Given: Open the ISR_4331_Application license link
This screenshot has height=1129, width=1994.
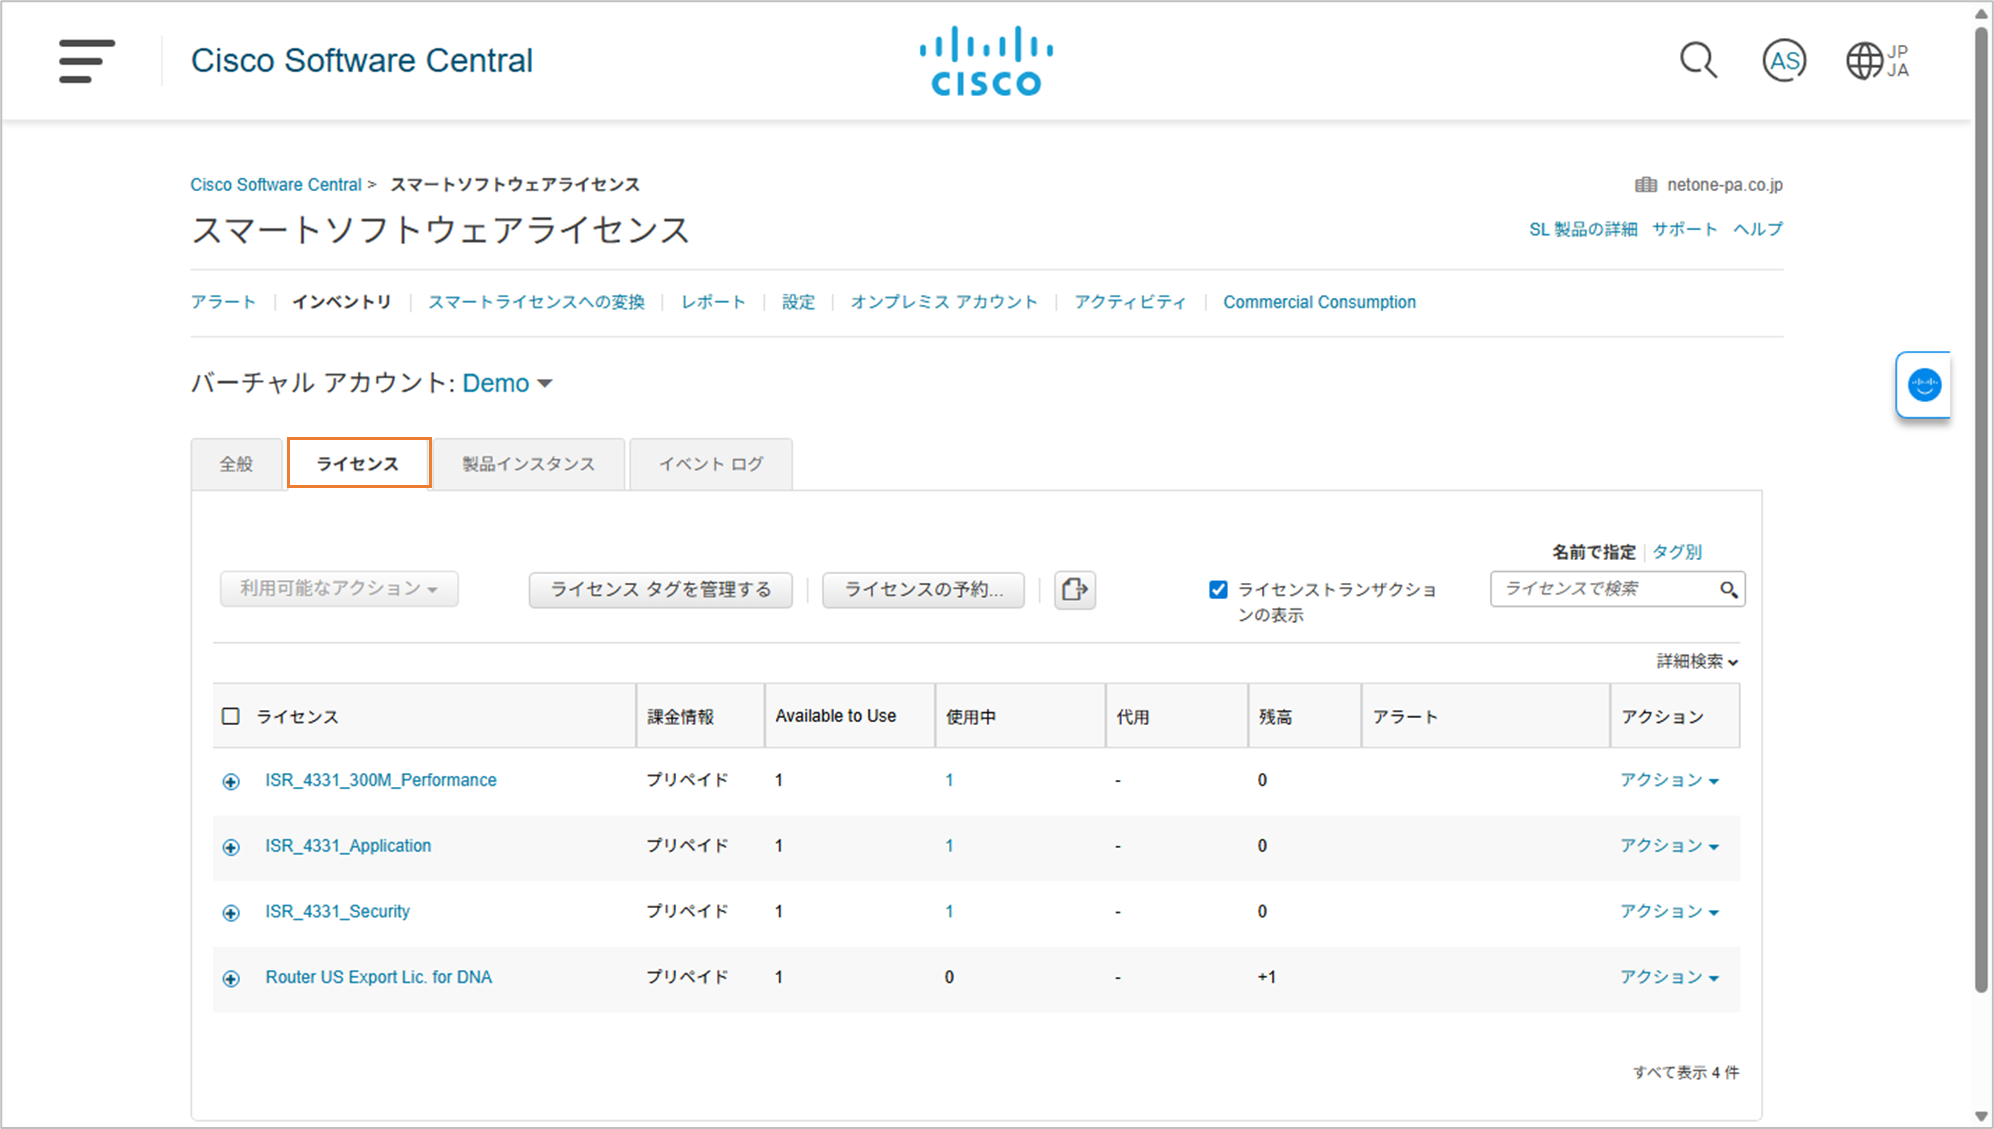Looking at the screenshot, I should (x=348, y=846).
